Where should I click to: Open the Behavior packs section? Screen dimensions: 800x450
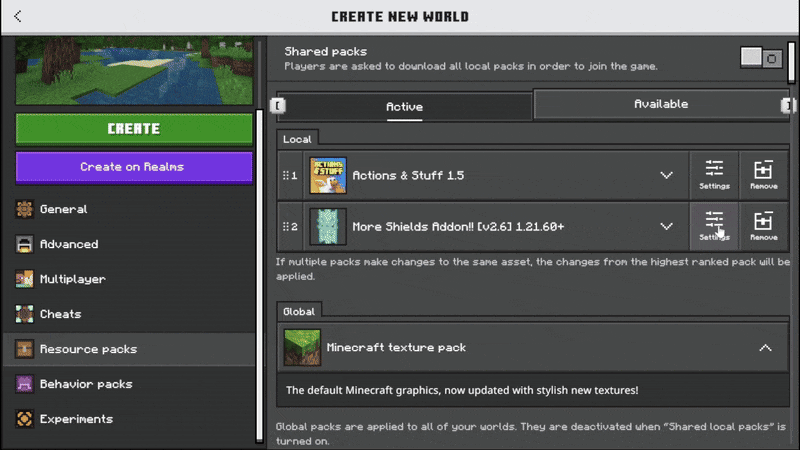[130, 384]
